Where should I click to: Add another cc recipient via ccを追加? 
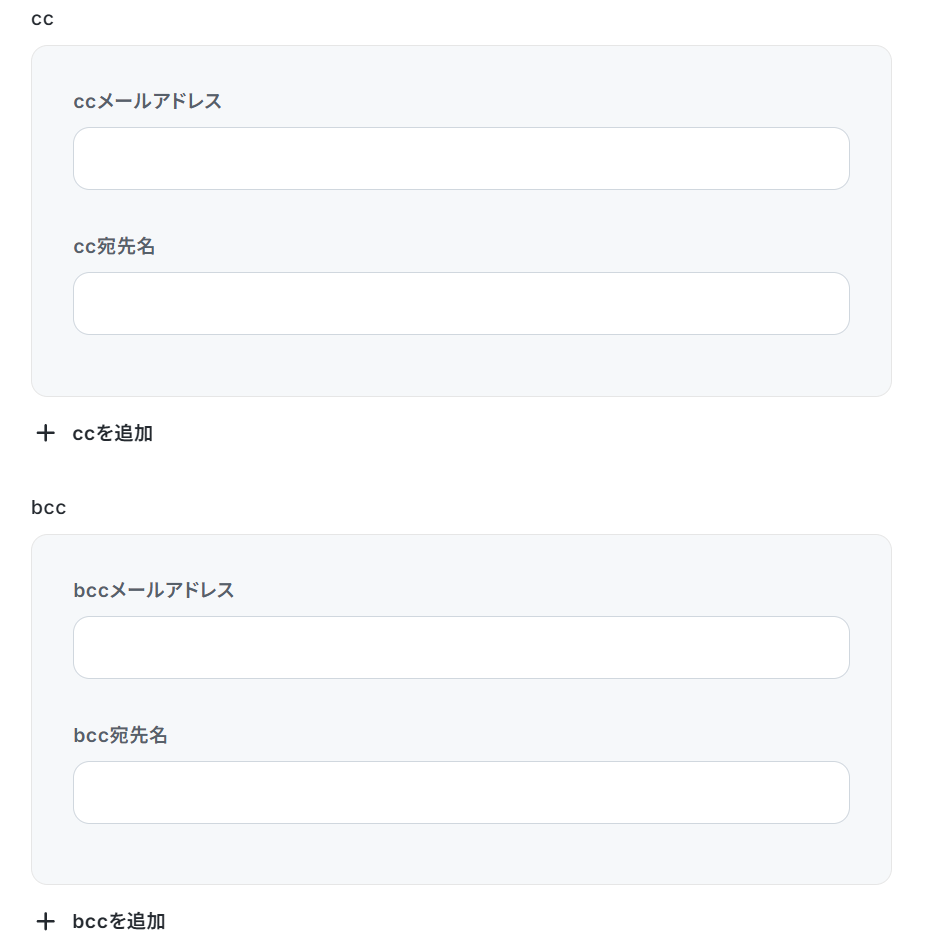point(95,433)
